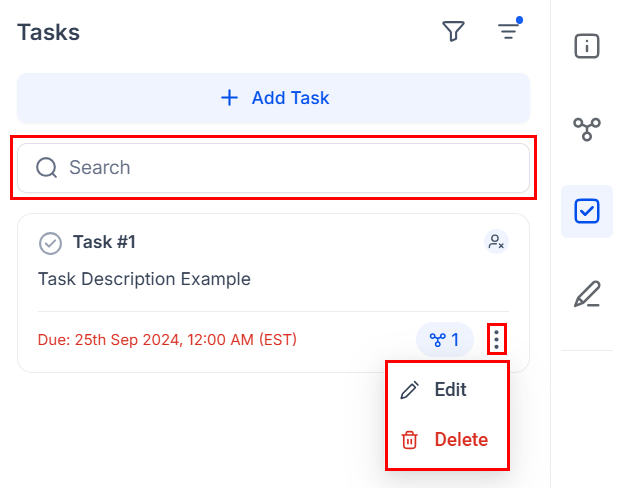Viewport: 623px width, 488px height.
Task: Click the magnifier icon in the search bar
Action: click(x=47, y=168)
